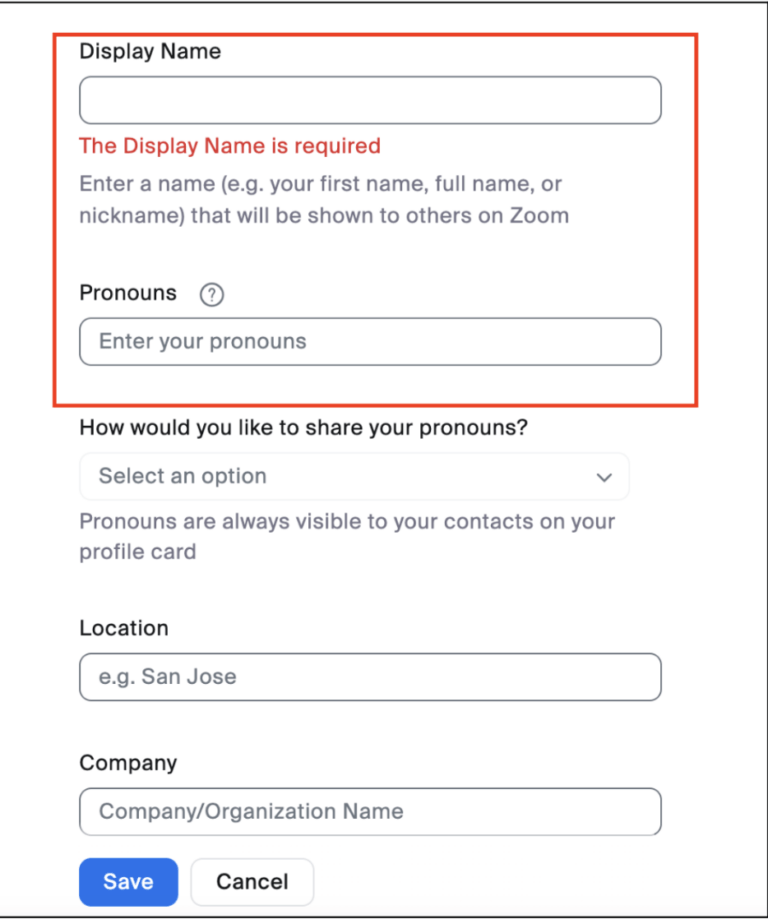Click the dropdown chevron arrow icon
Image resolution: width=768 pixels, height=919 pixels.
pos(604,477)
